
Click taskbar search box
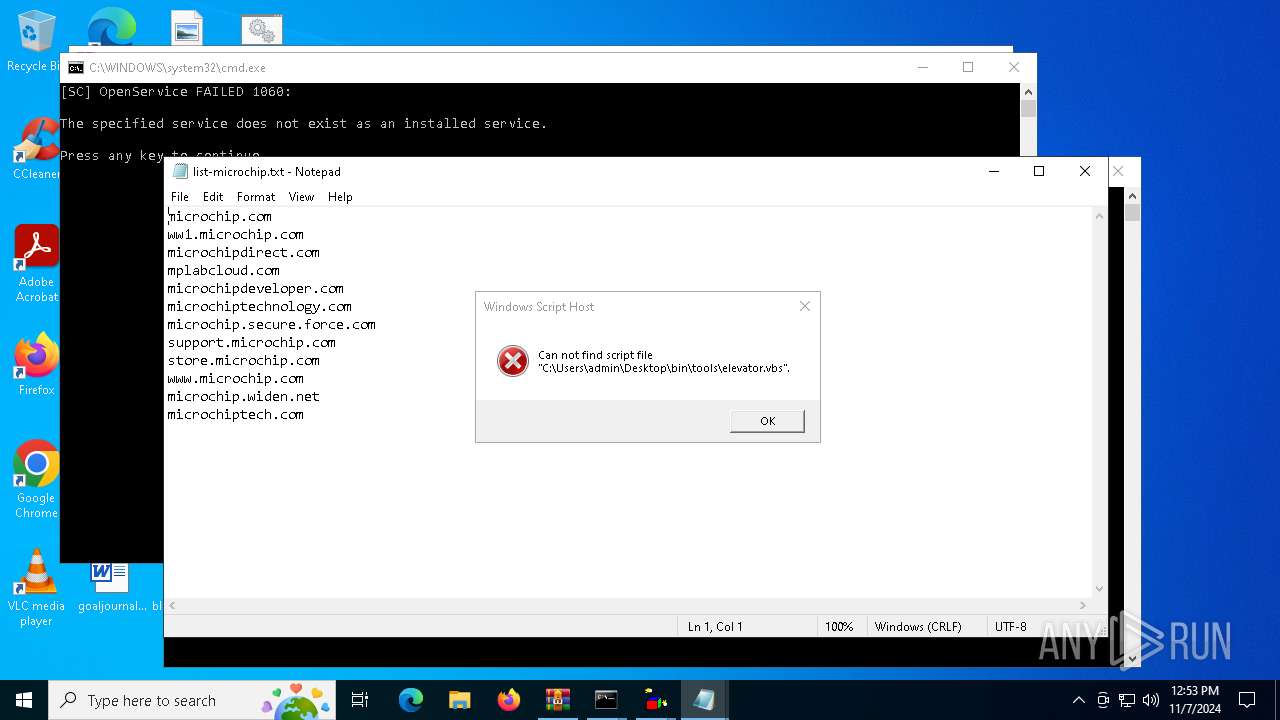194,700
